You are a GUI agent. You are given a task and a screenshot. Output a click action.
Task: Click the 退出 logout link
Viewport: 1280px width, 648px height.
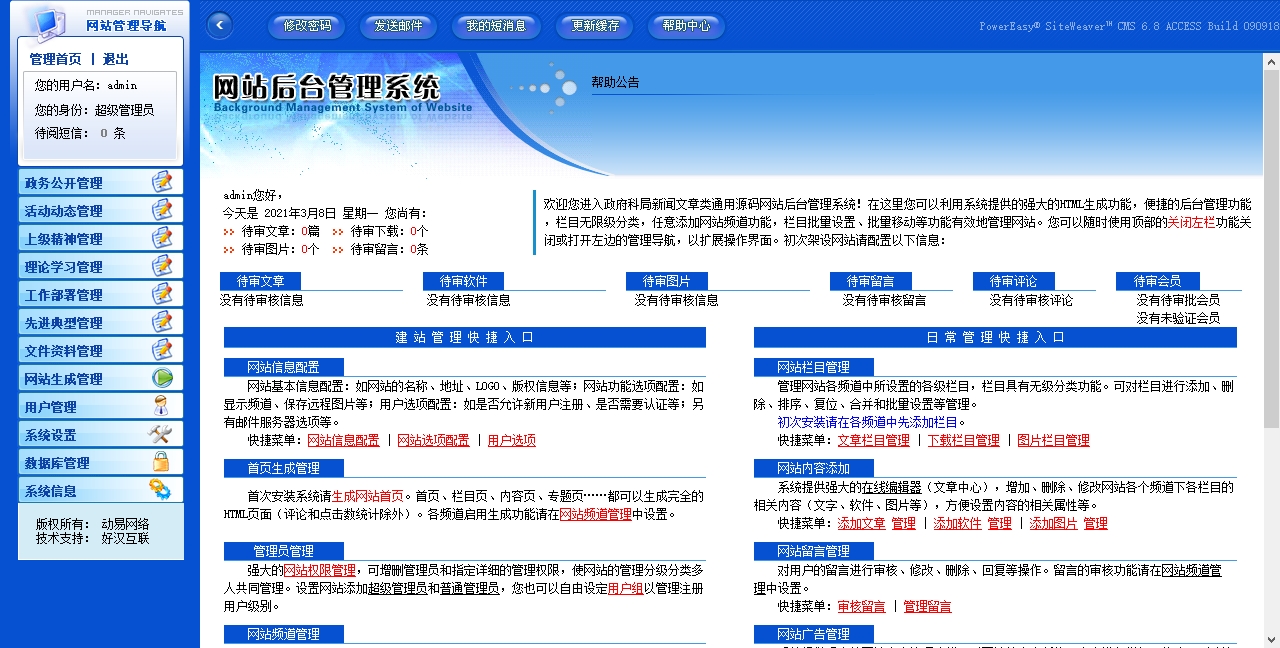[116, 60]
